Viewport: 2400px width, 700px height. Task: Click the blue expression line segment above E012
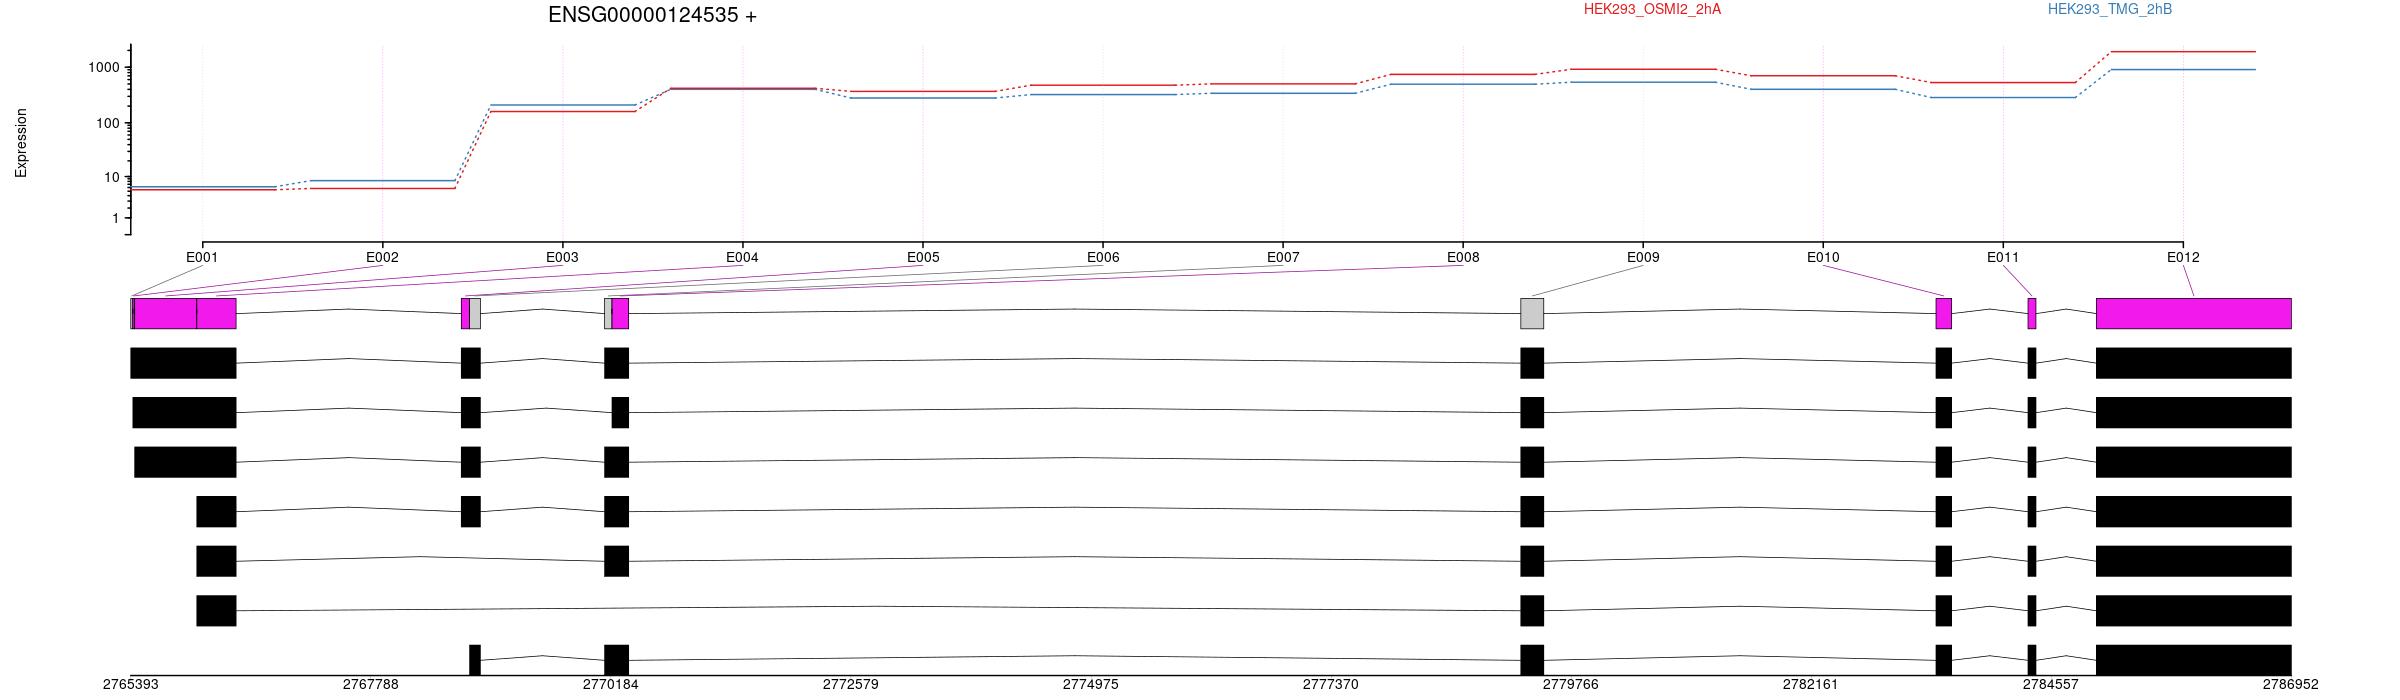point(2183,69)
